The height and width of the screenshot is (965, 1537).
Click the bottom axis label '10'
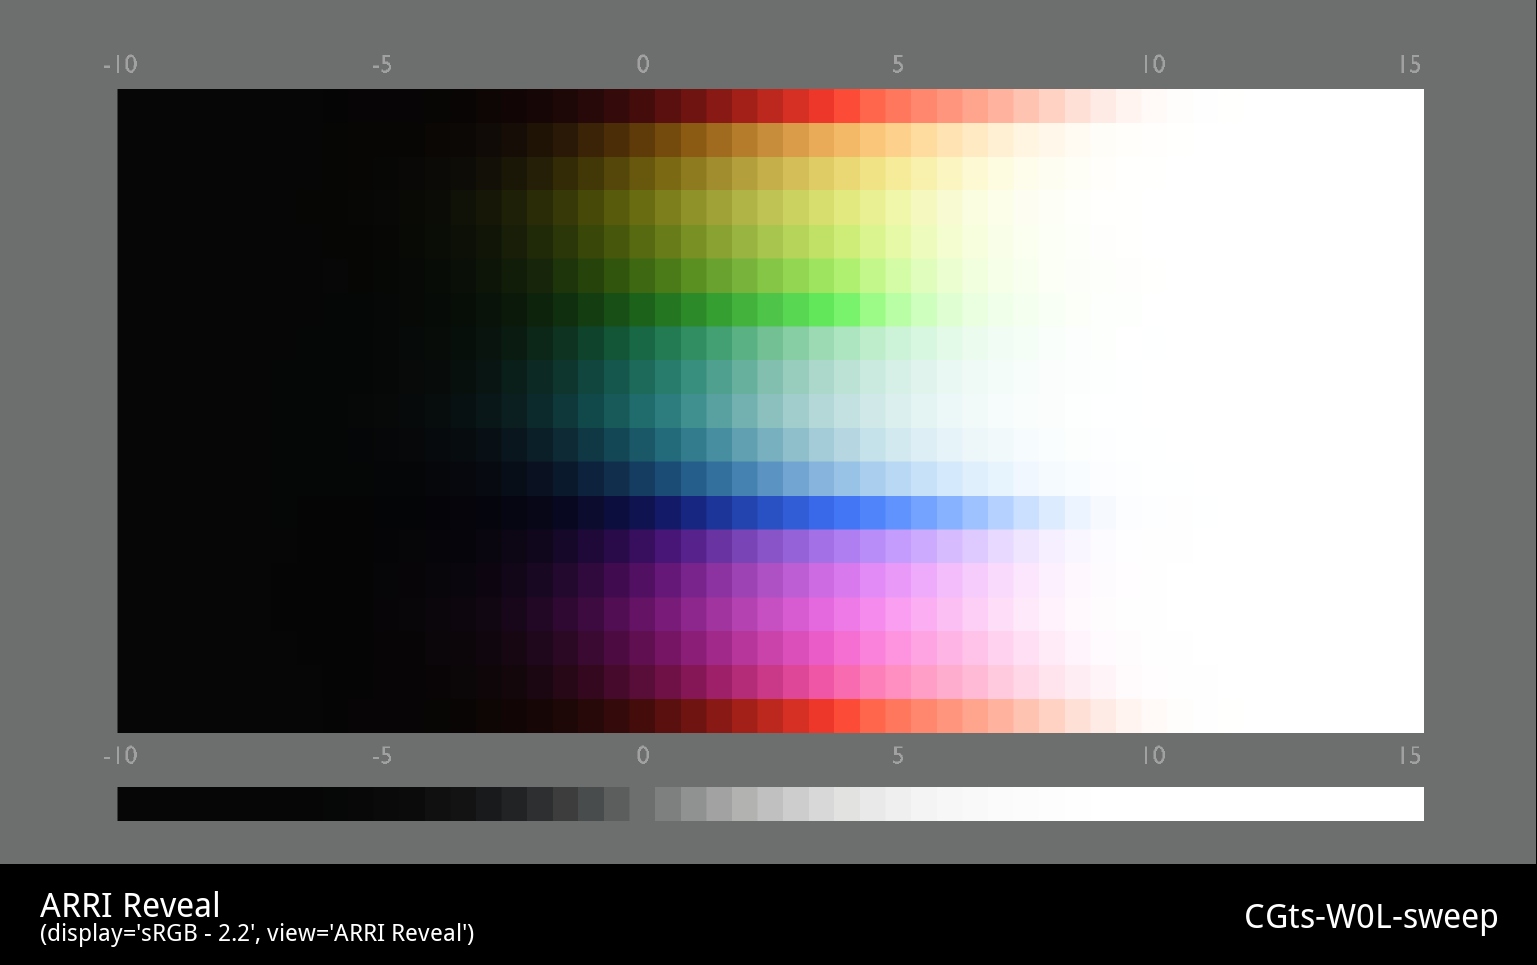click(x=1154, y=756)
